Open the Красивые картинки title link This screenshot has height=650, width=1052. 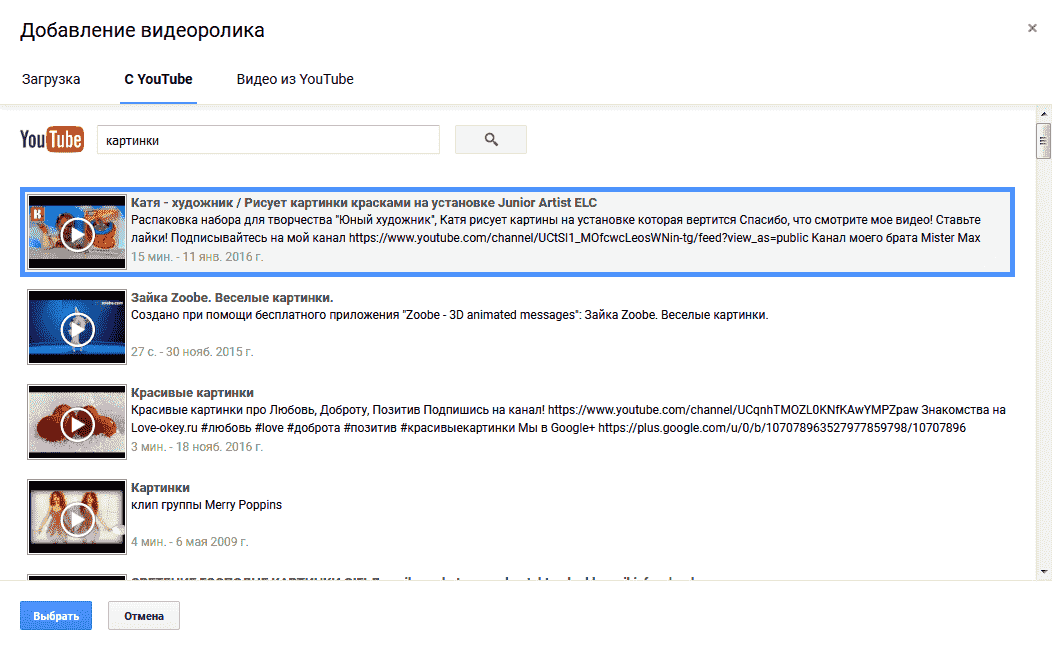[x=192, y=392]
